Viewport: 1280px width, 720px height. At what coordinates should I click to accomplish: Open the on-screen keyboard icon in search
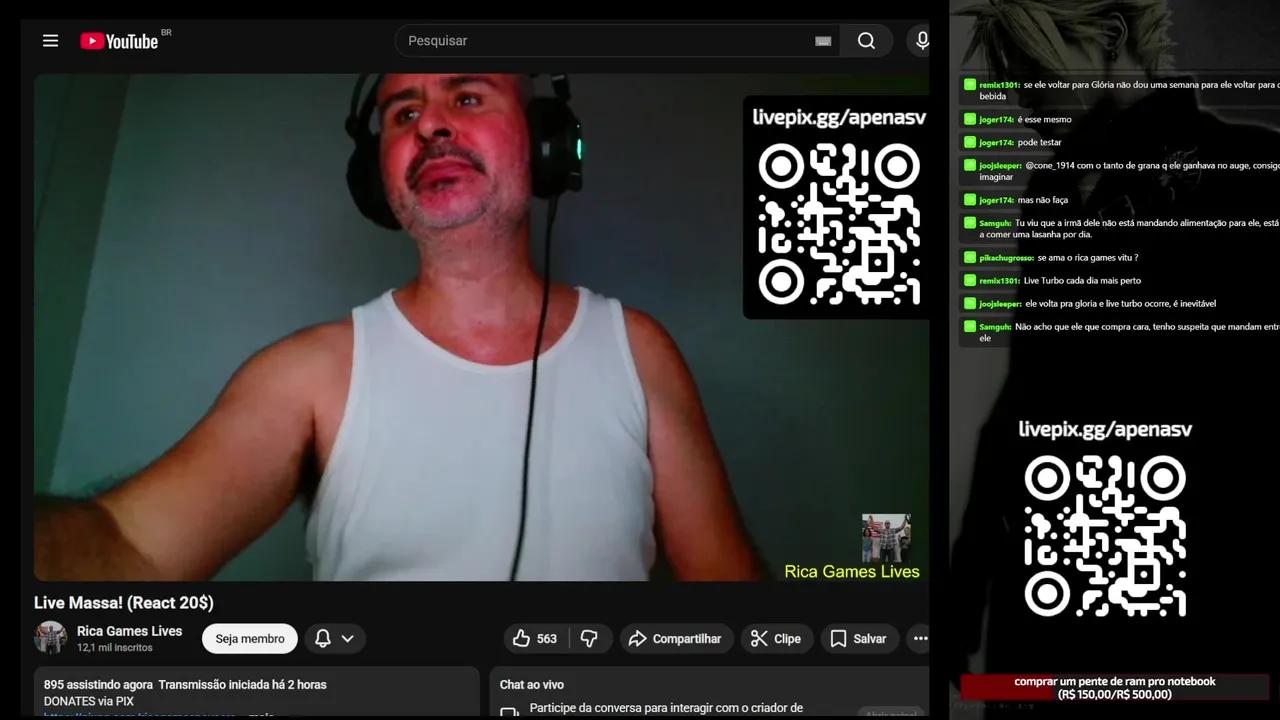823,41
